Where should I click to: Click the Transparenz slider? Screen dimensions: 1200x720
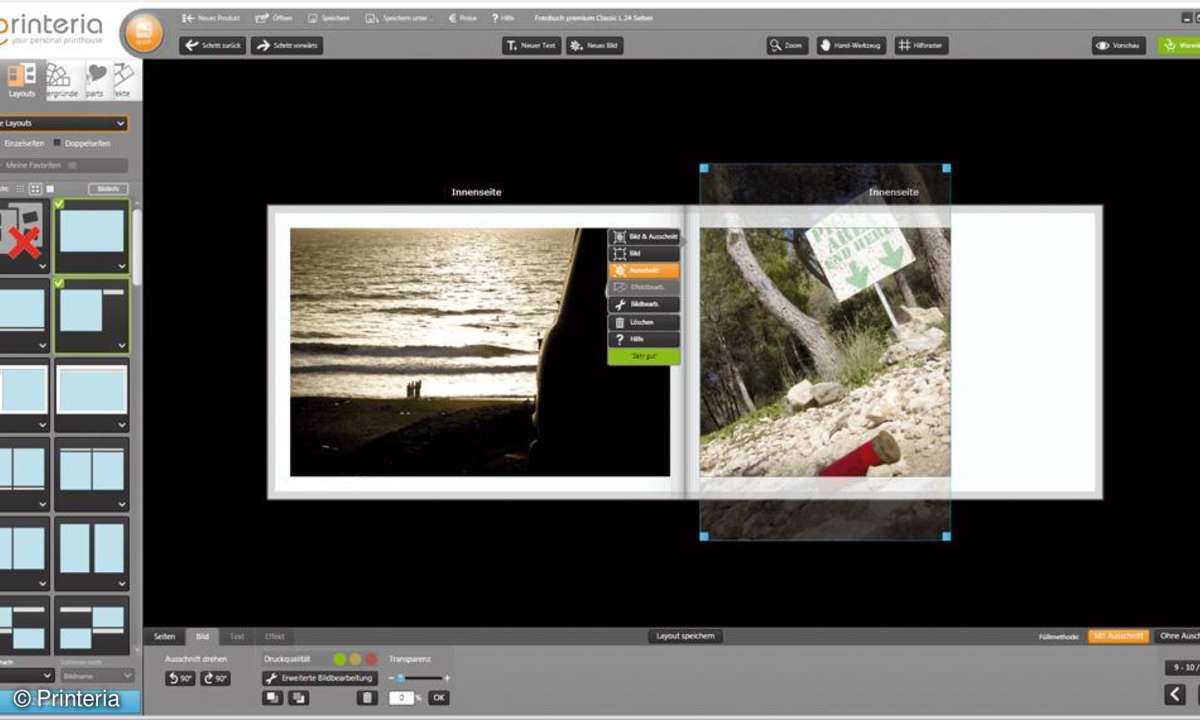coord(420,678)
